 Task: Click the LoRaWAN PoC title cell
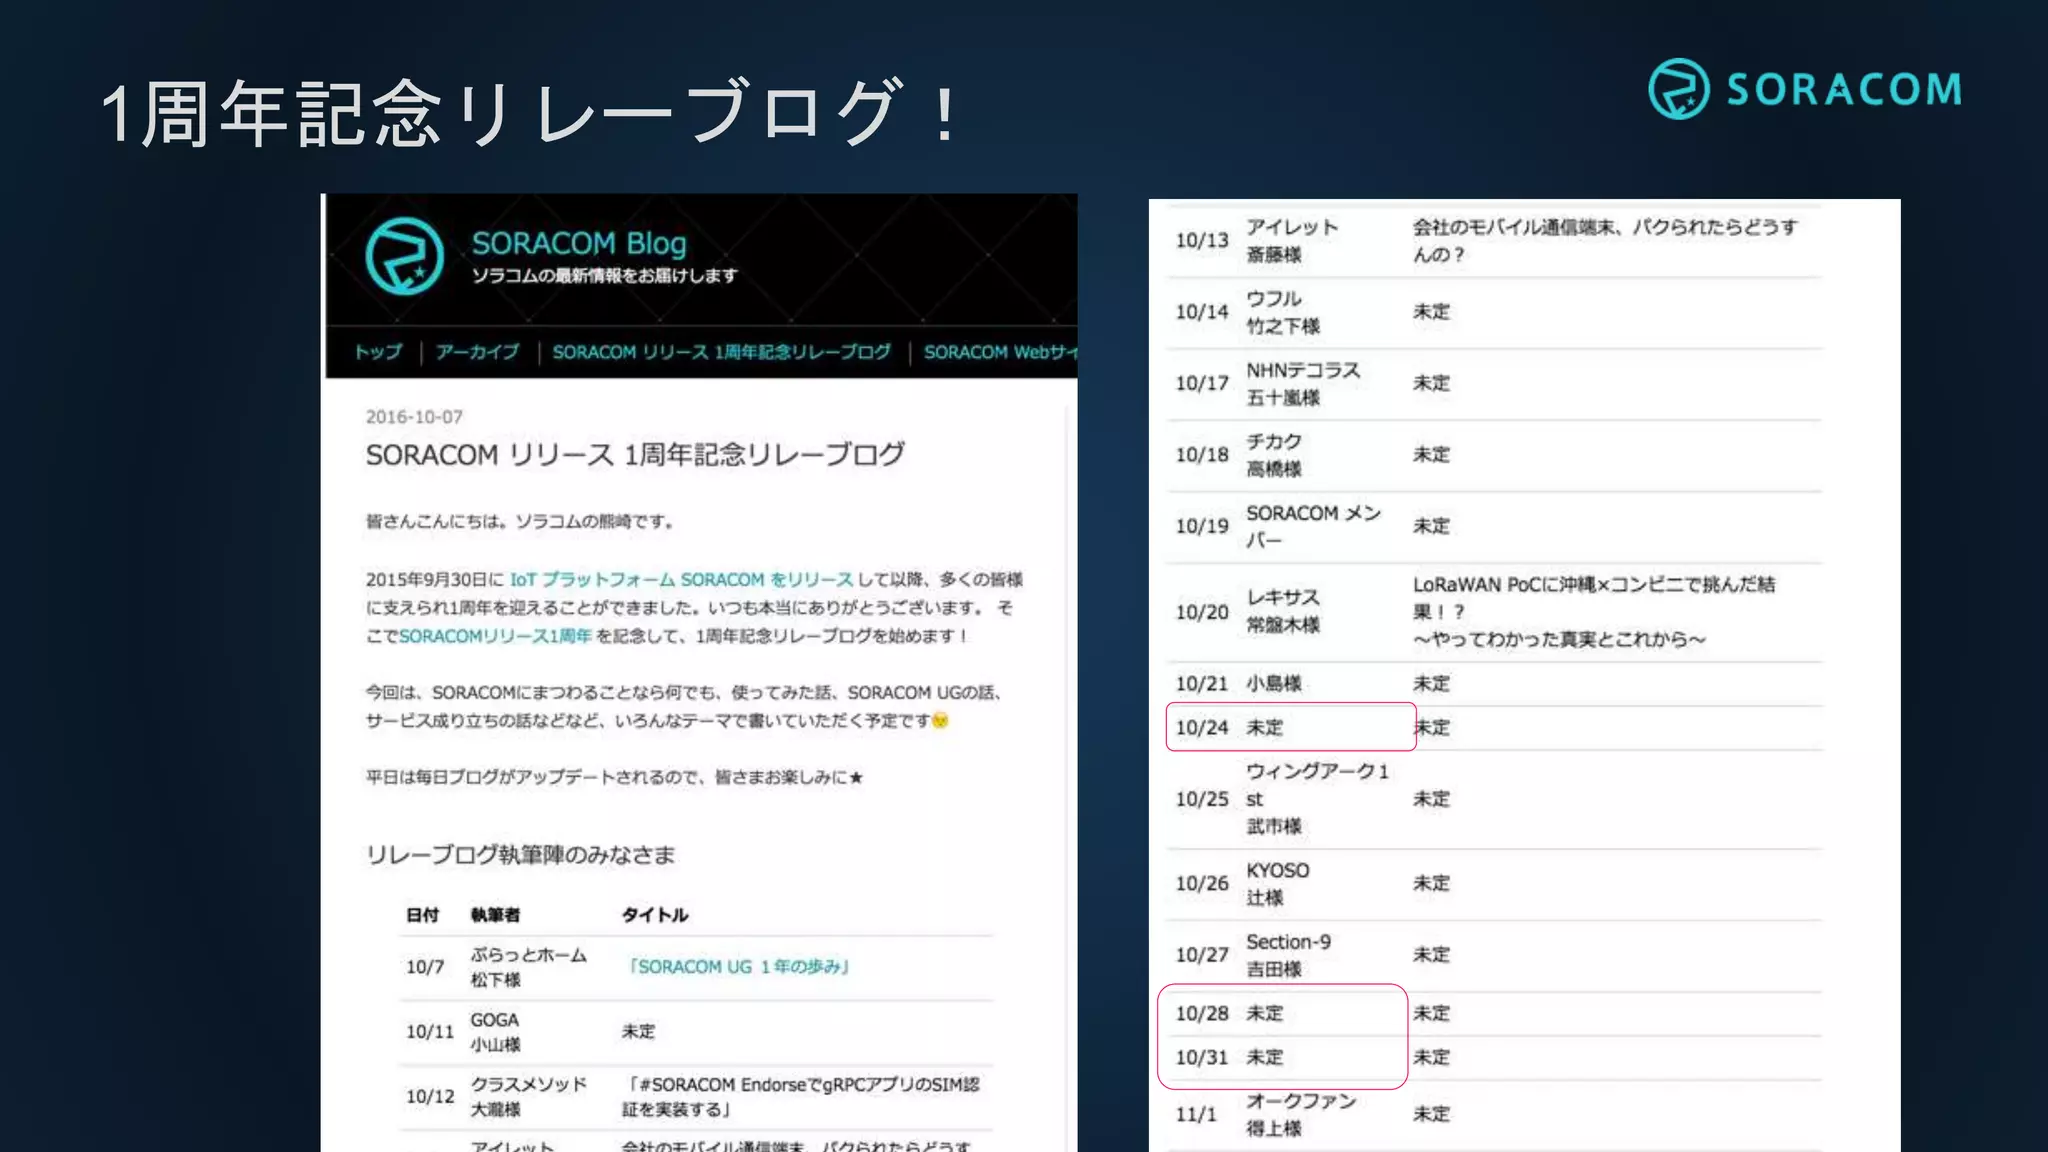click(1594, 611)
